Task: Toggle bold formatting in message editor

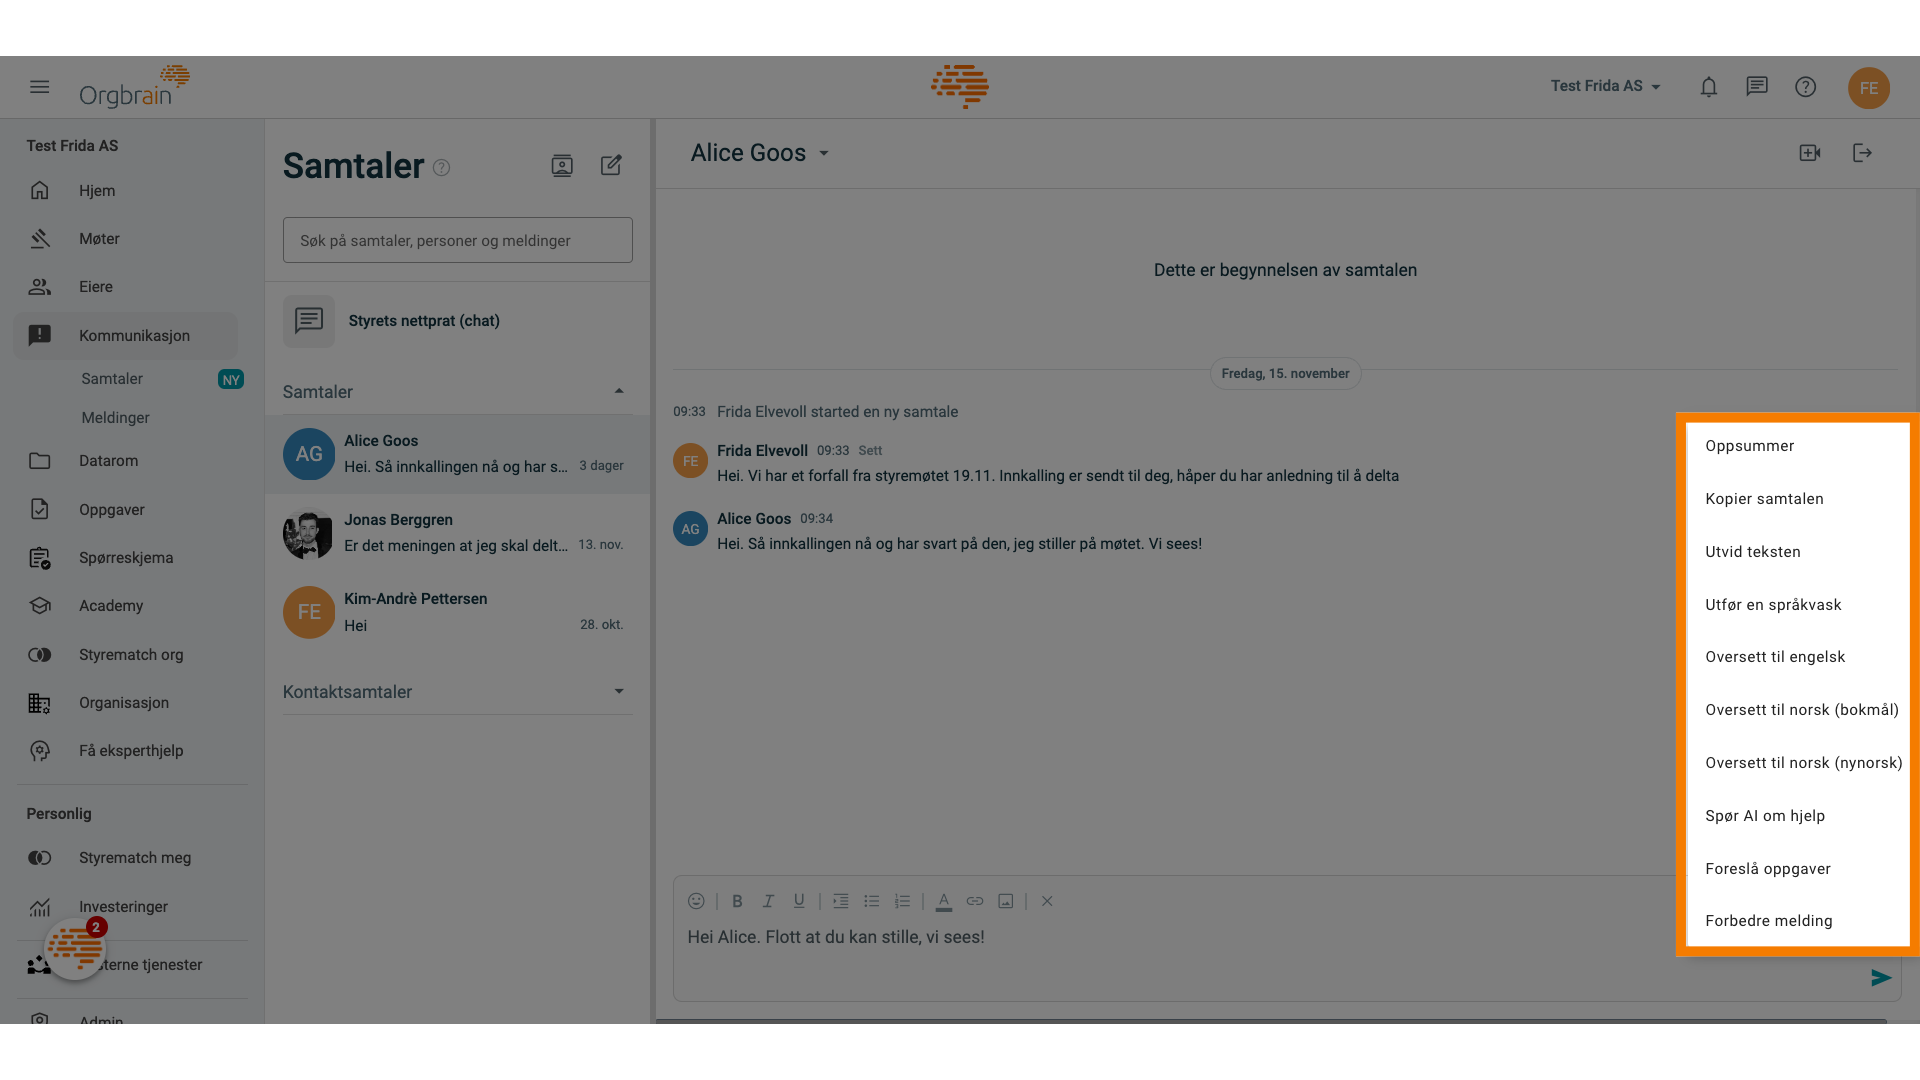Action: click(736, 901)
